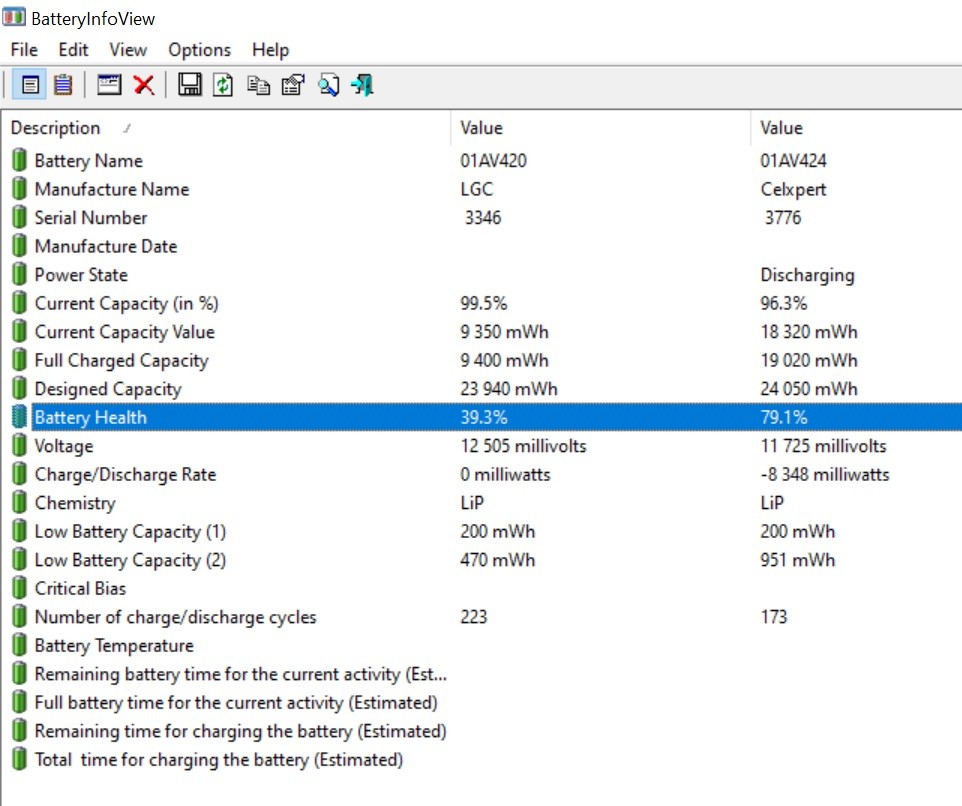The width and height of the screenshot is (962, 806).
Task: Click the Discharging power state value
Action: 807,275
